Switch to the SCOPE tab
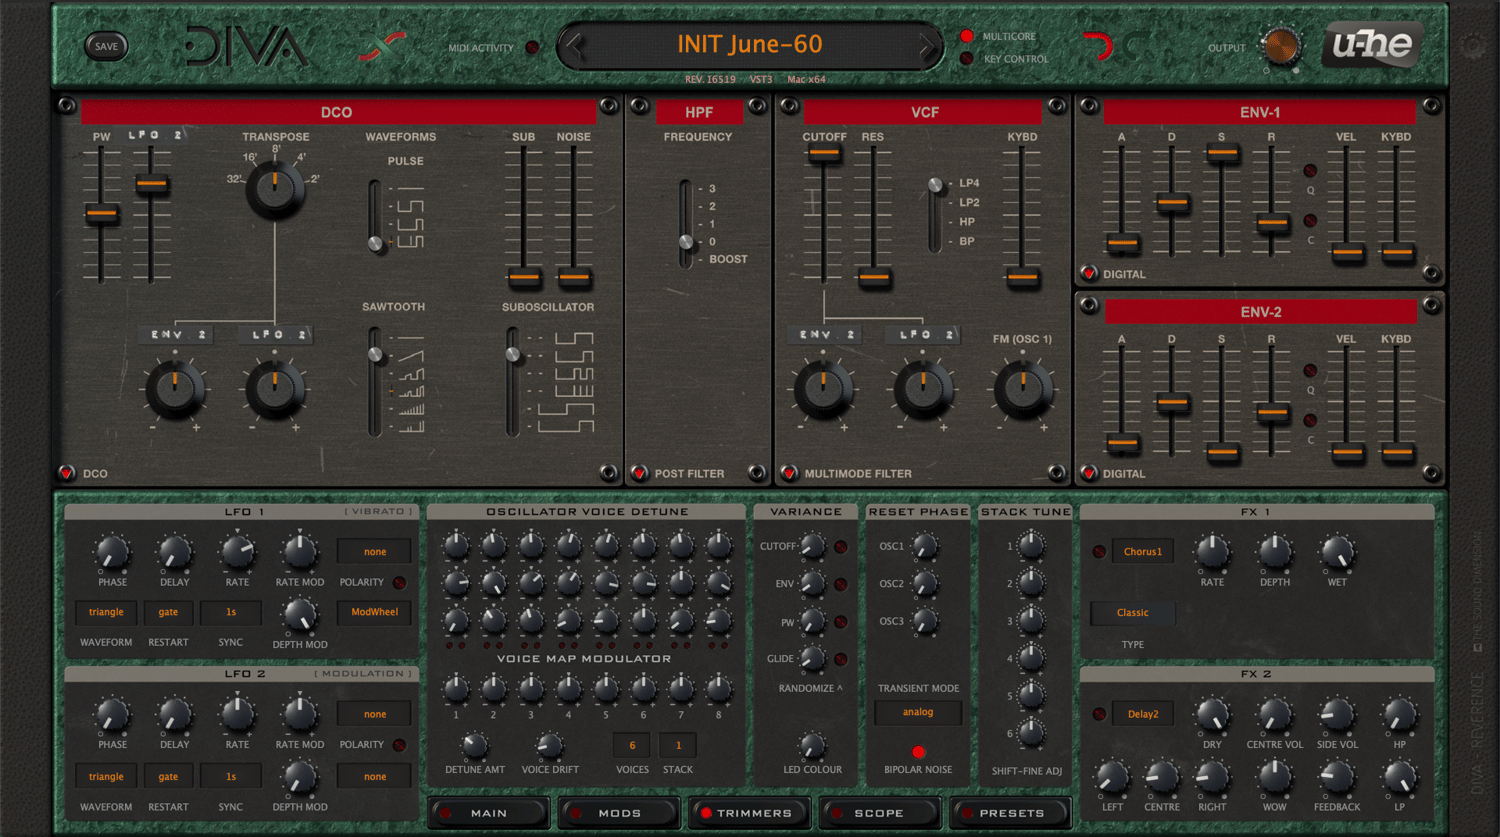 coord(879,813)
